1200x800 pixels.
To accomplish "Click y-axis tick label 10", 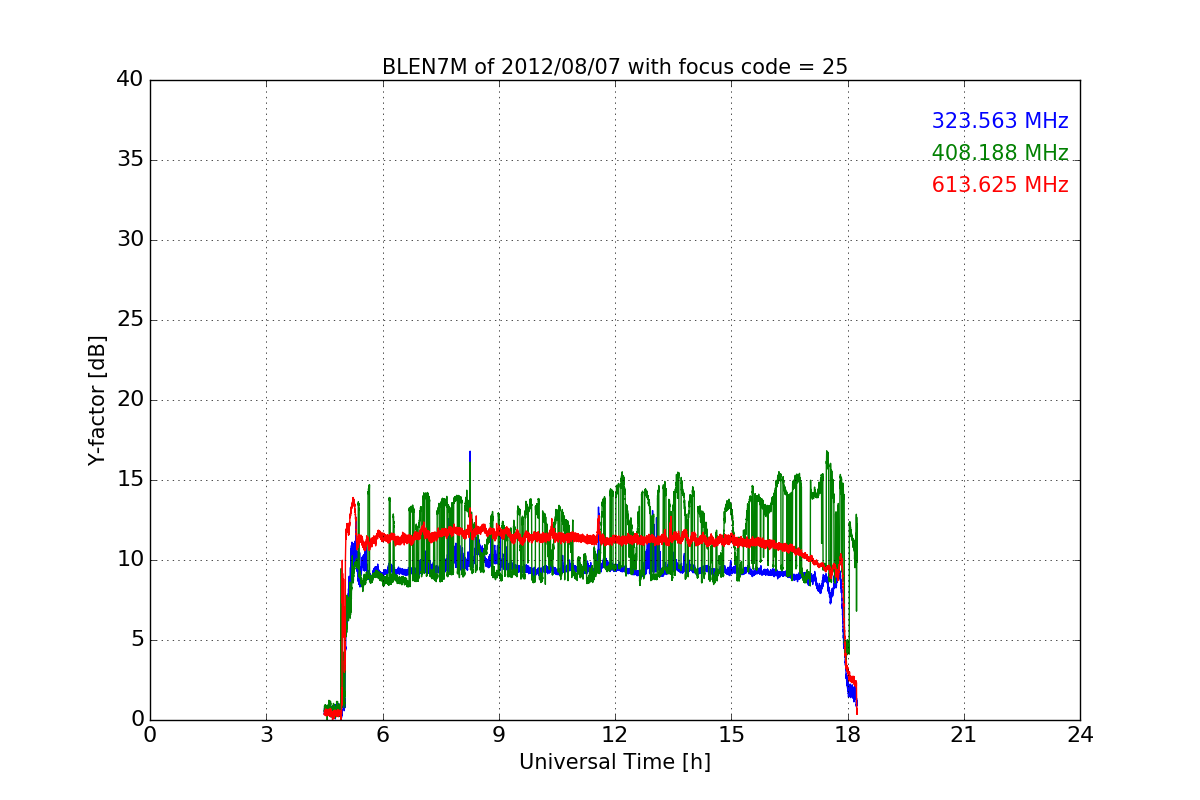I will [x=130, y=560].
